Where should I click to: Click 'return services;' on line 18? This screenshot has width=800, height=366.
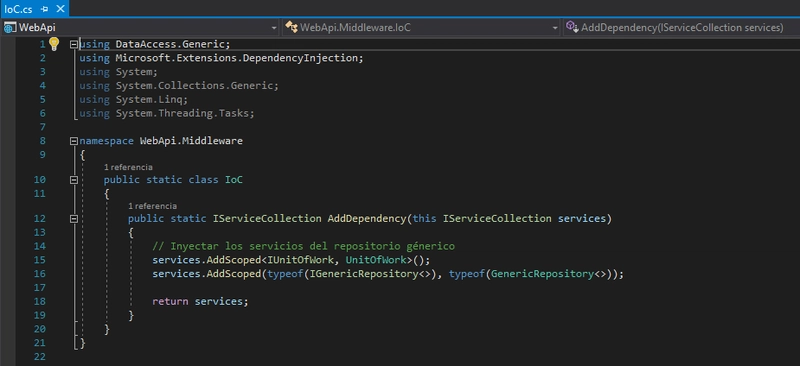(x=200, y=301)
